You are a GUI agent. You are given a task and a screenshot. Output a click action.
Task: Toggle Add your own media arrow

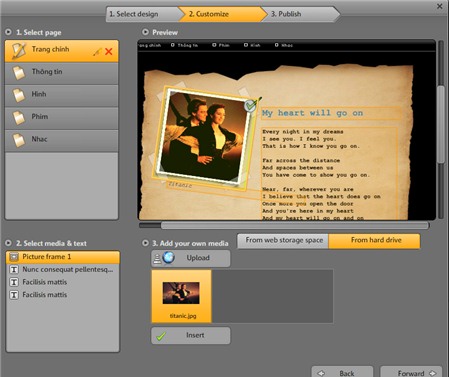(145, 243)
